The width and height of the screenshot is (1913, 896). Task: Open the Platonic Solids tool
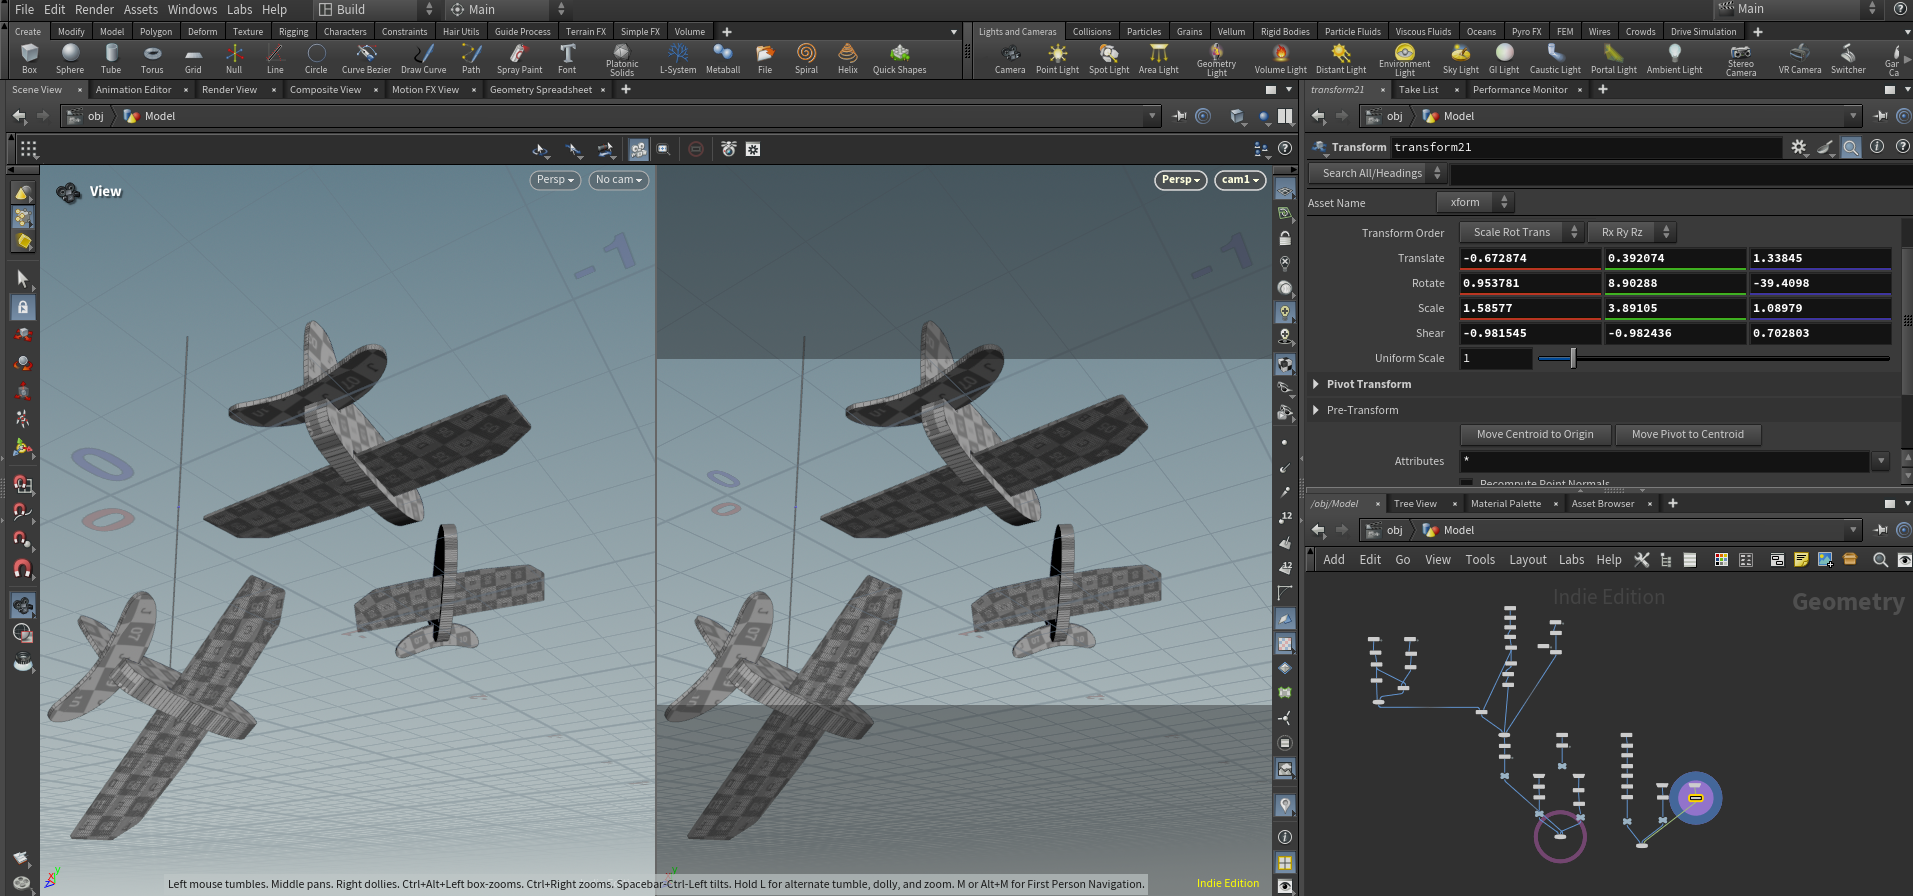[622, 60]
